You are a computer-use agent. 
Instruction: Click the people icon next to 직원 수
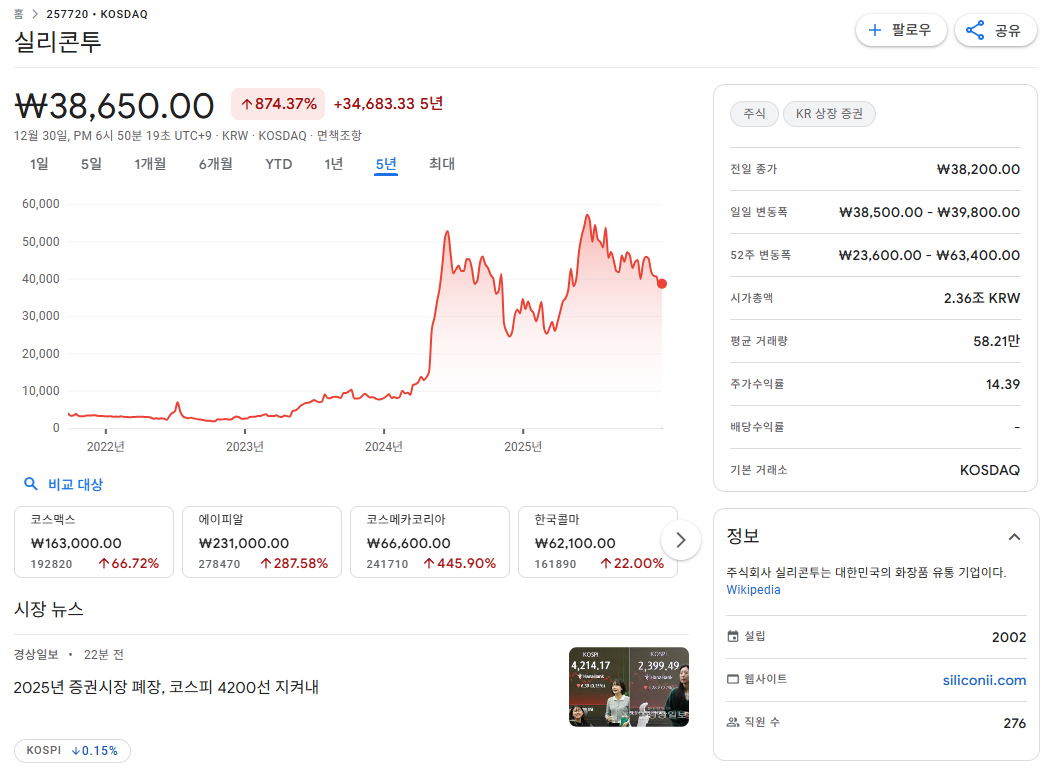[x=733, y=722]
